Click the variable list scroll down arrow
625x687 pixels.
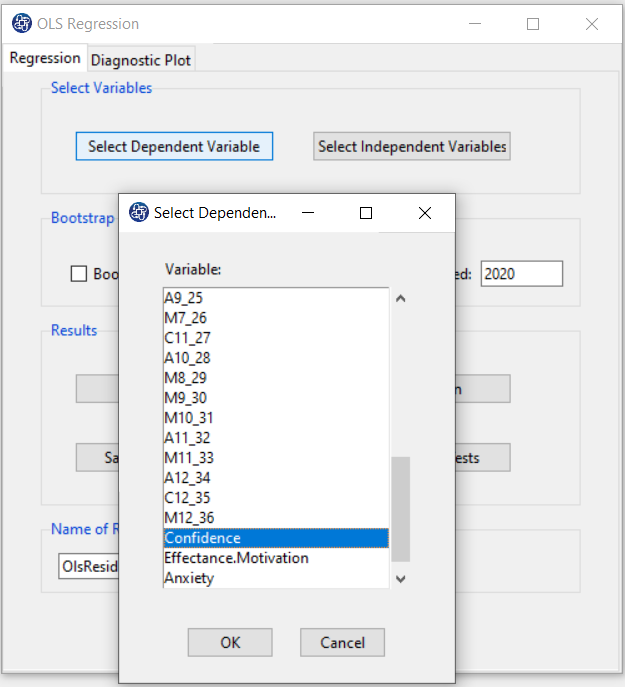pos(401,579)
